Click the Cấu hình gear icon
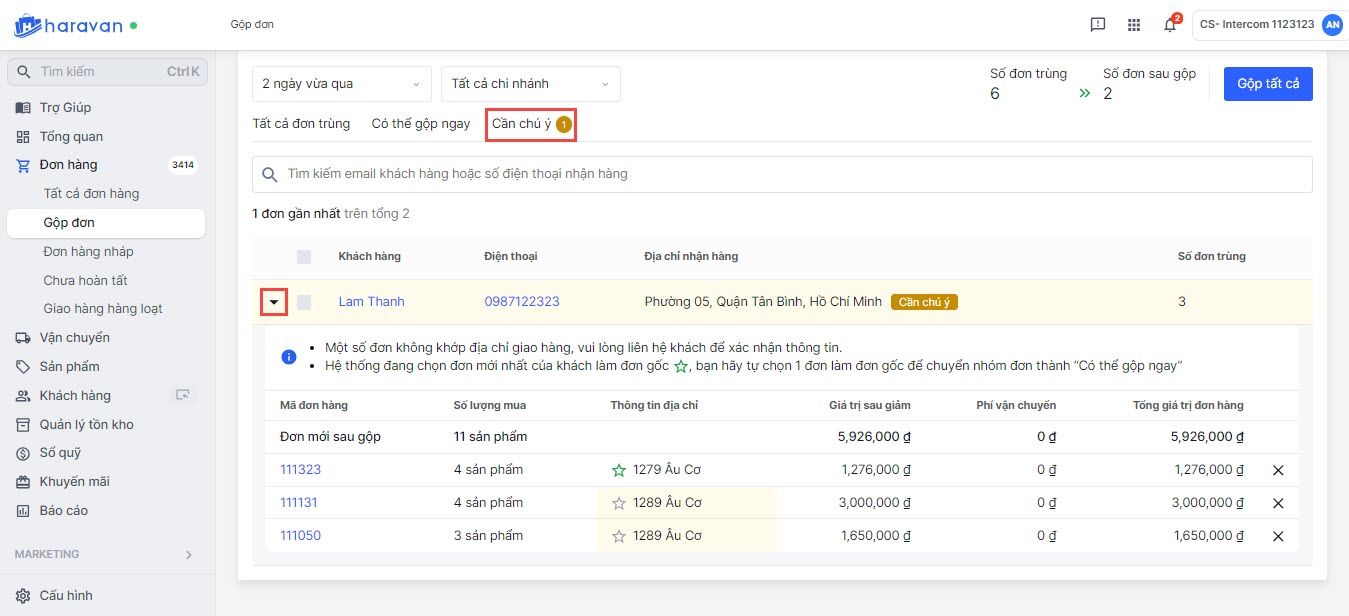Screen dimensions: 1349x616 click(x=23, y=596)
